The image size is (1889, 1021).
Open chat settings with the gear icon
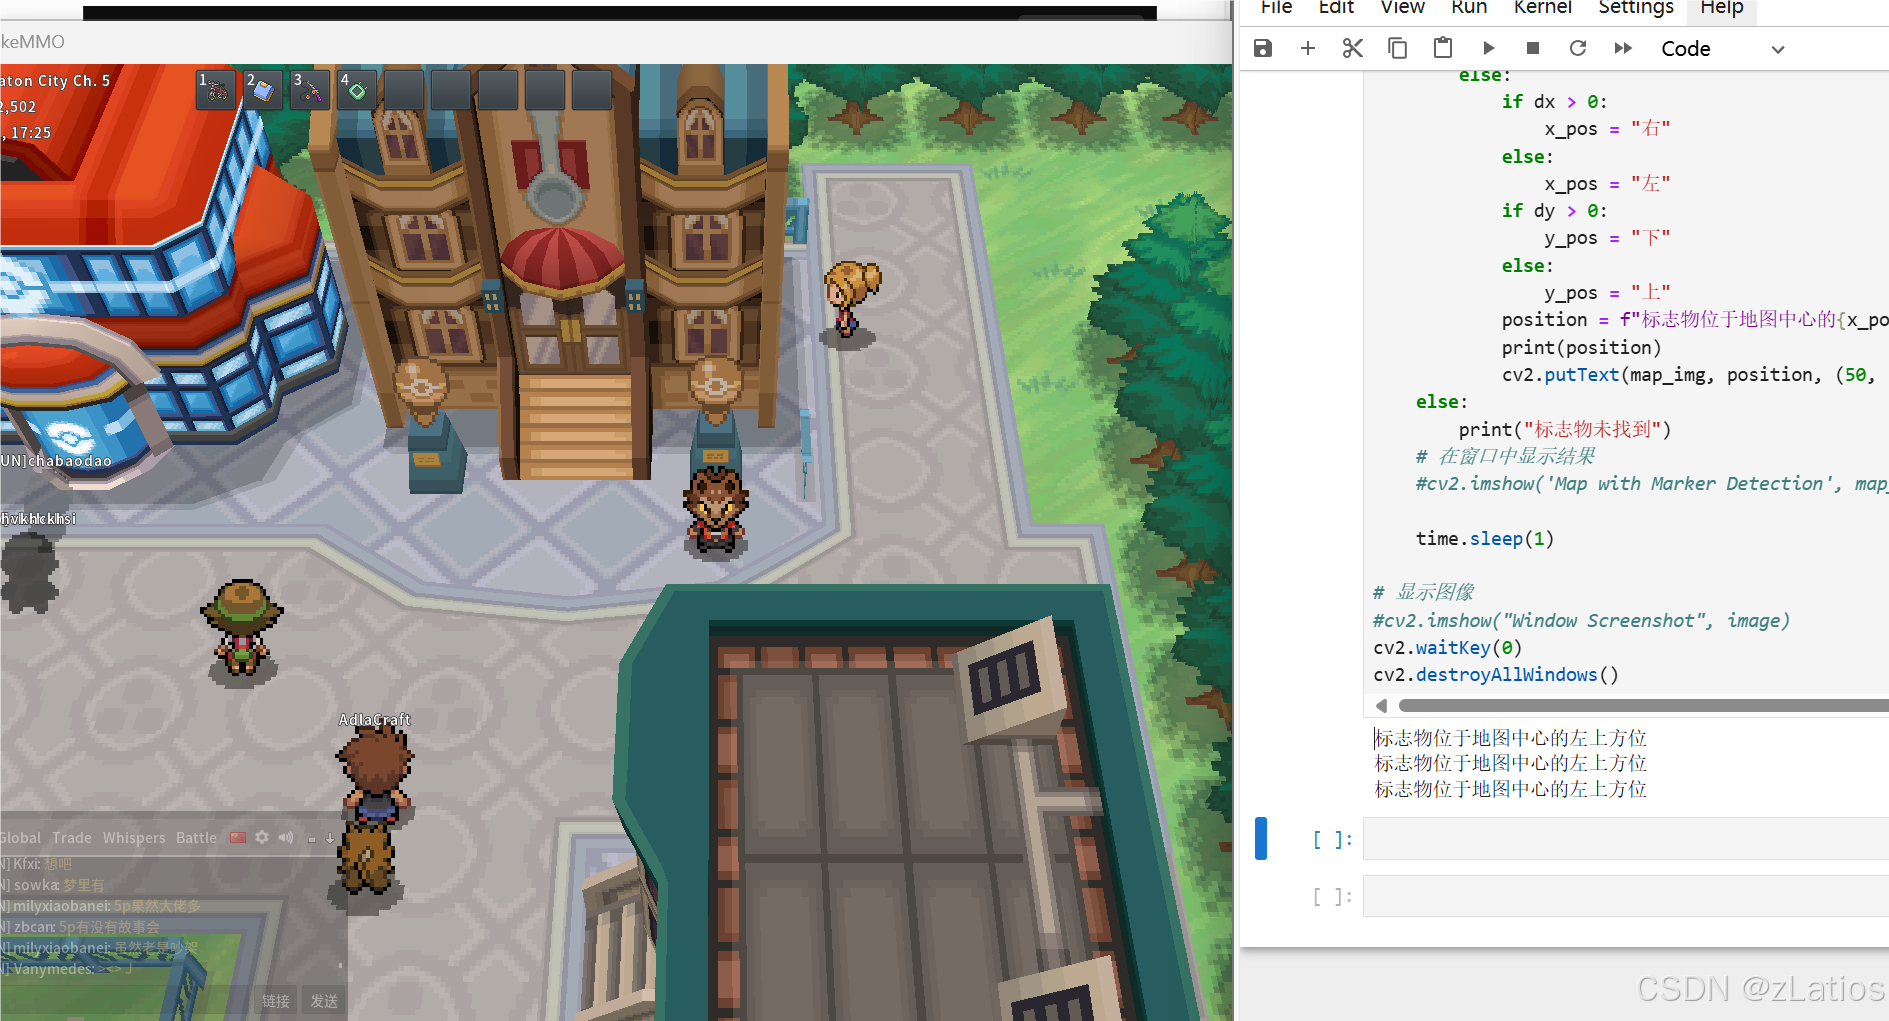(x=262, y=837)
